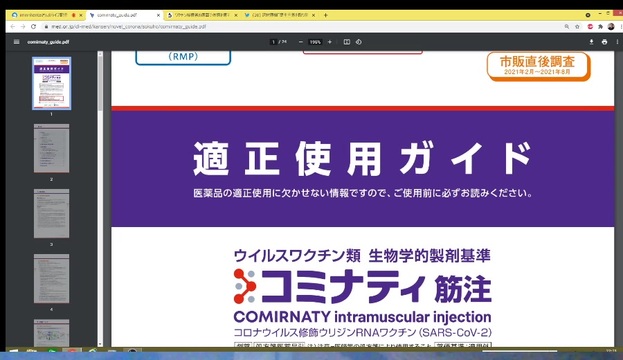Reload the page in the browser
Viewport: 623px width, 360px height.
click(x=33, y=27)
